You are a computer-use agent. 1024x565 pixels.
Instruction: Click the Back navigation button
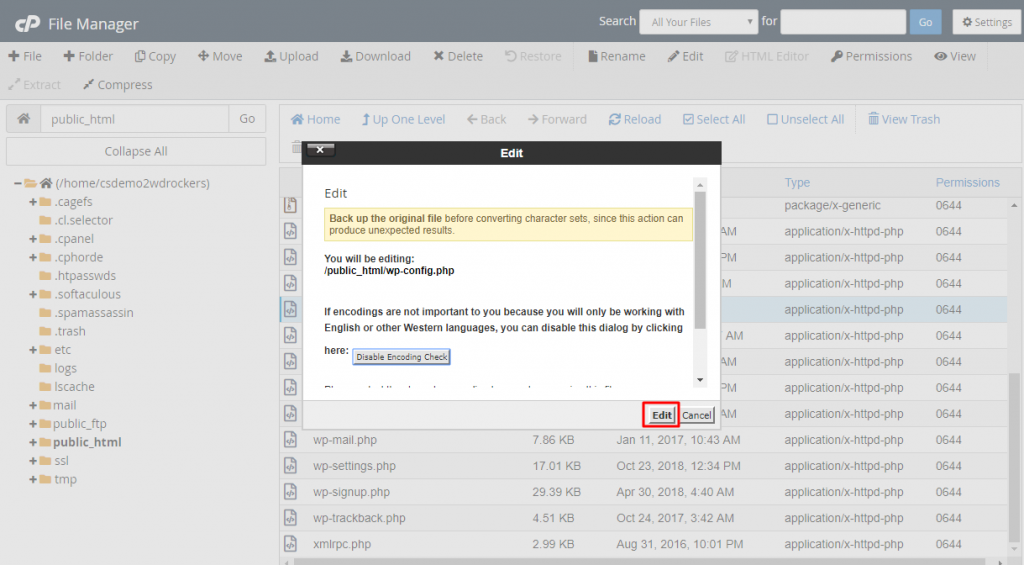(x=487, y=119)
